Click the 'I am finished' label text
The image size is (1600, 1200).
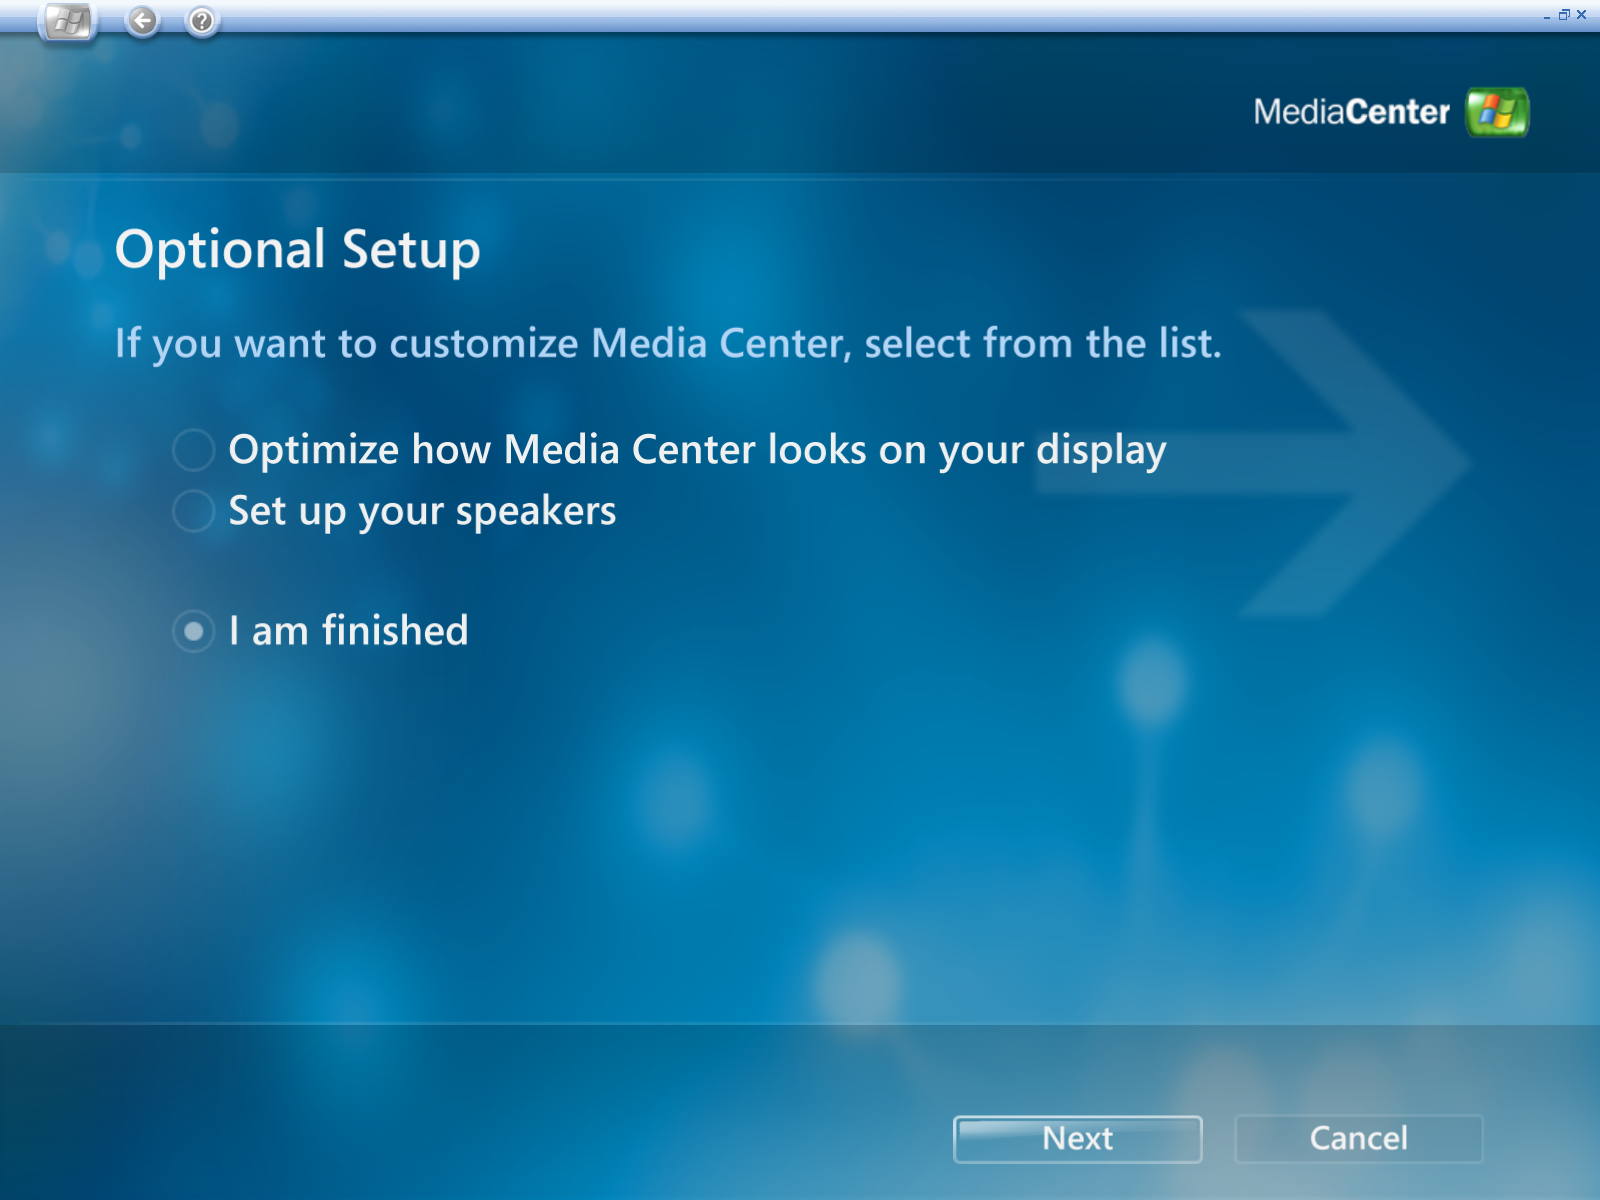tap(348, 631)
